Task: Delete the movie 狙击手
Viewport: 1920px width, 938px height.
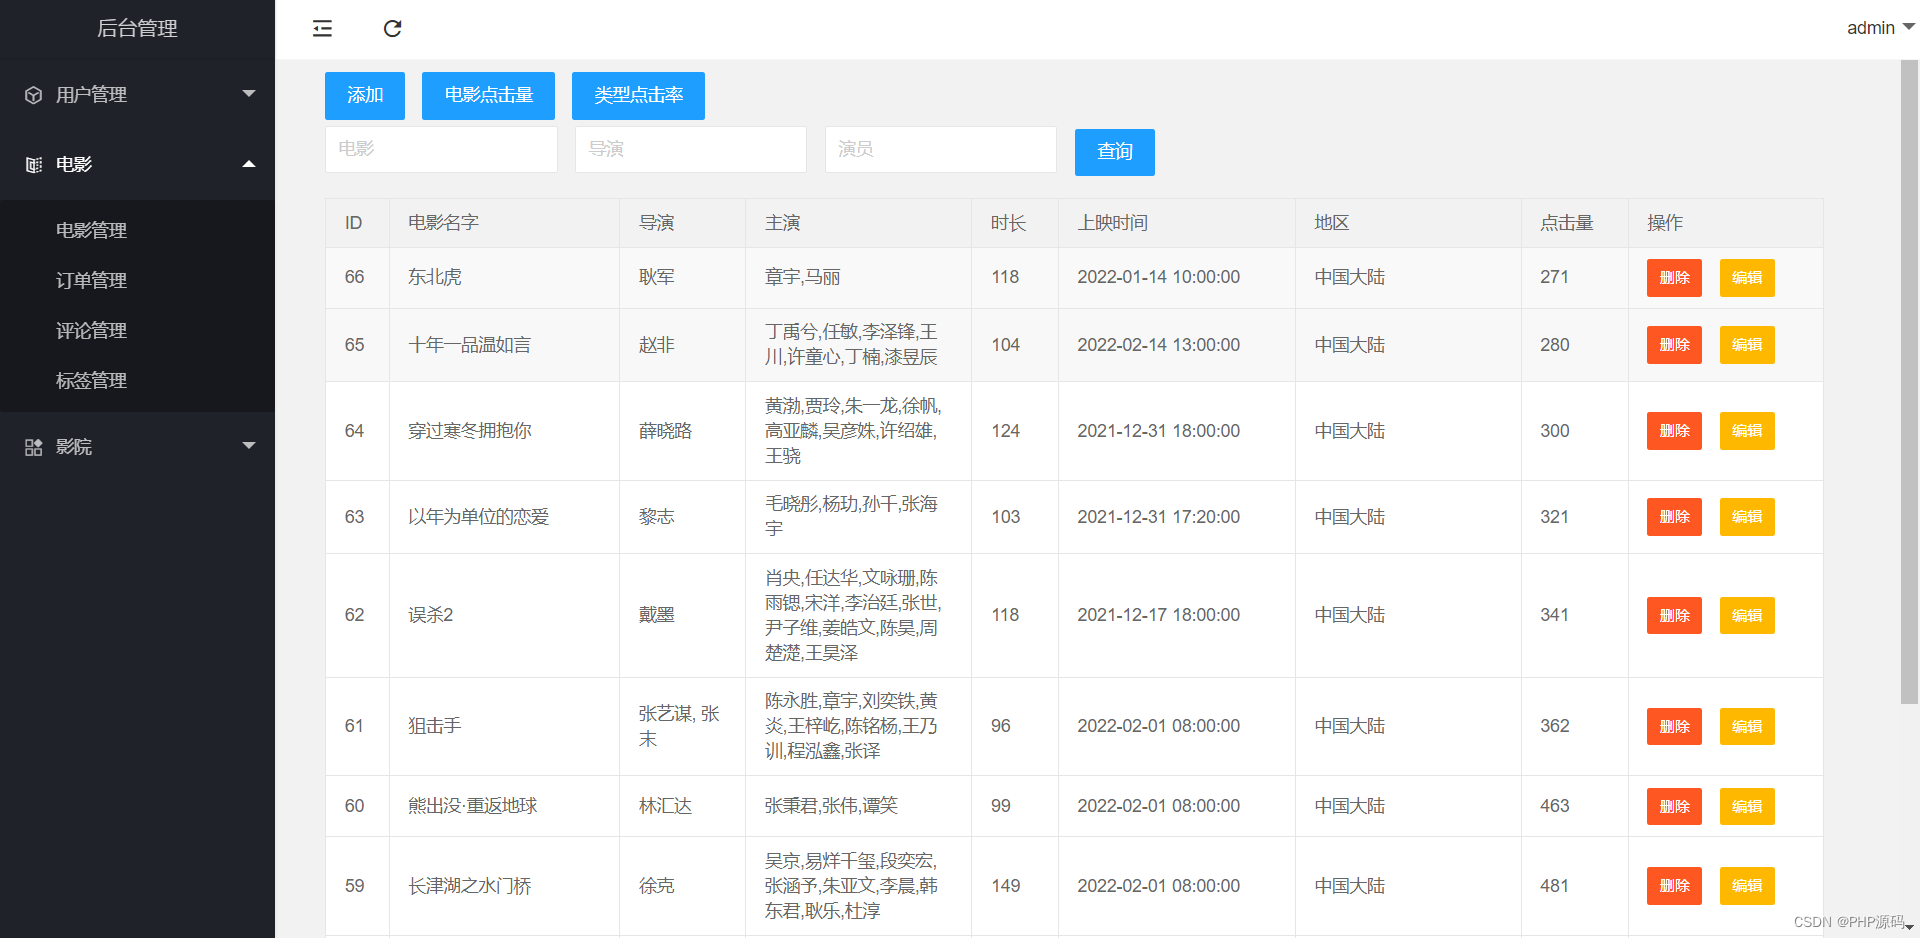Action: [1674, 727]
